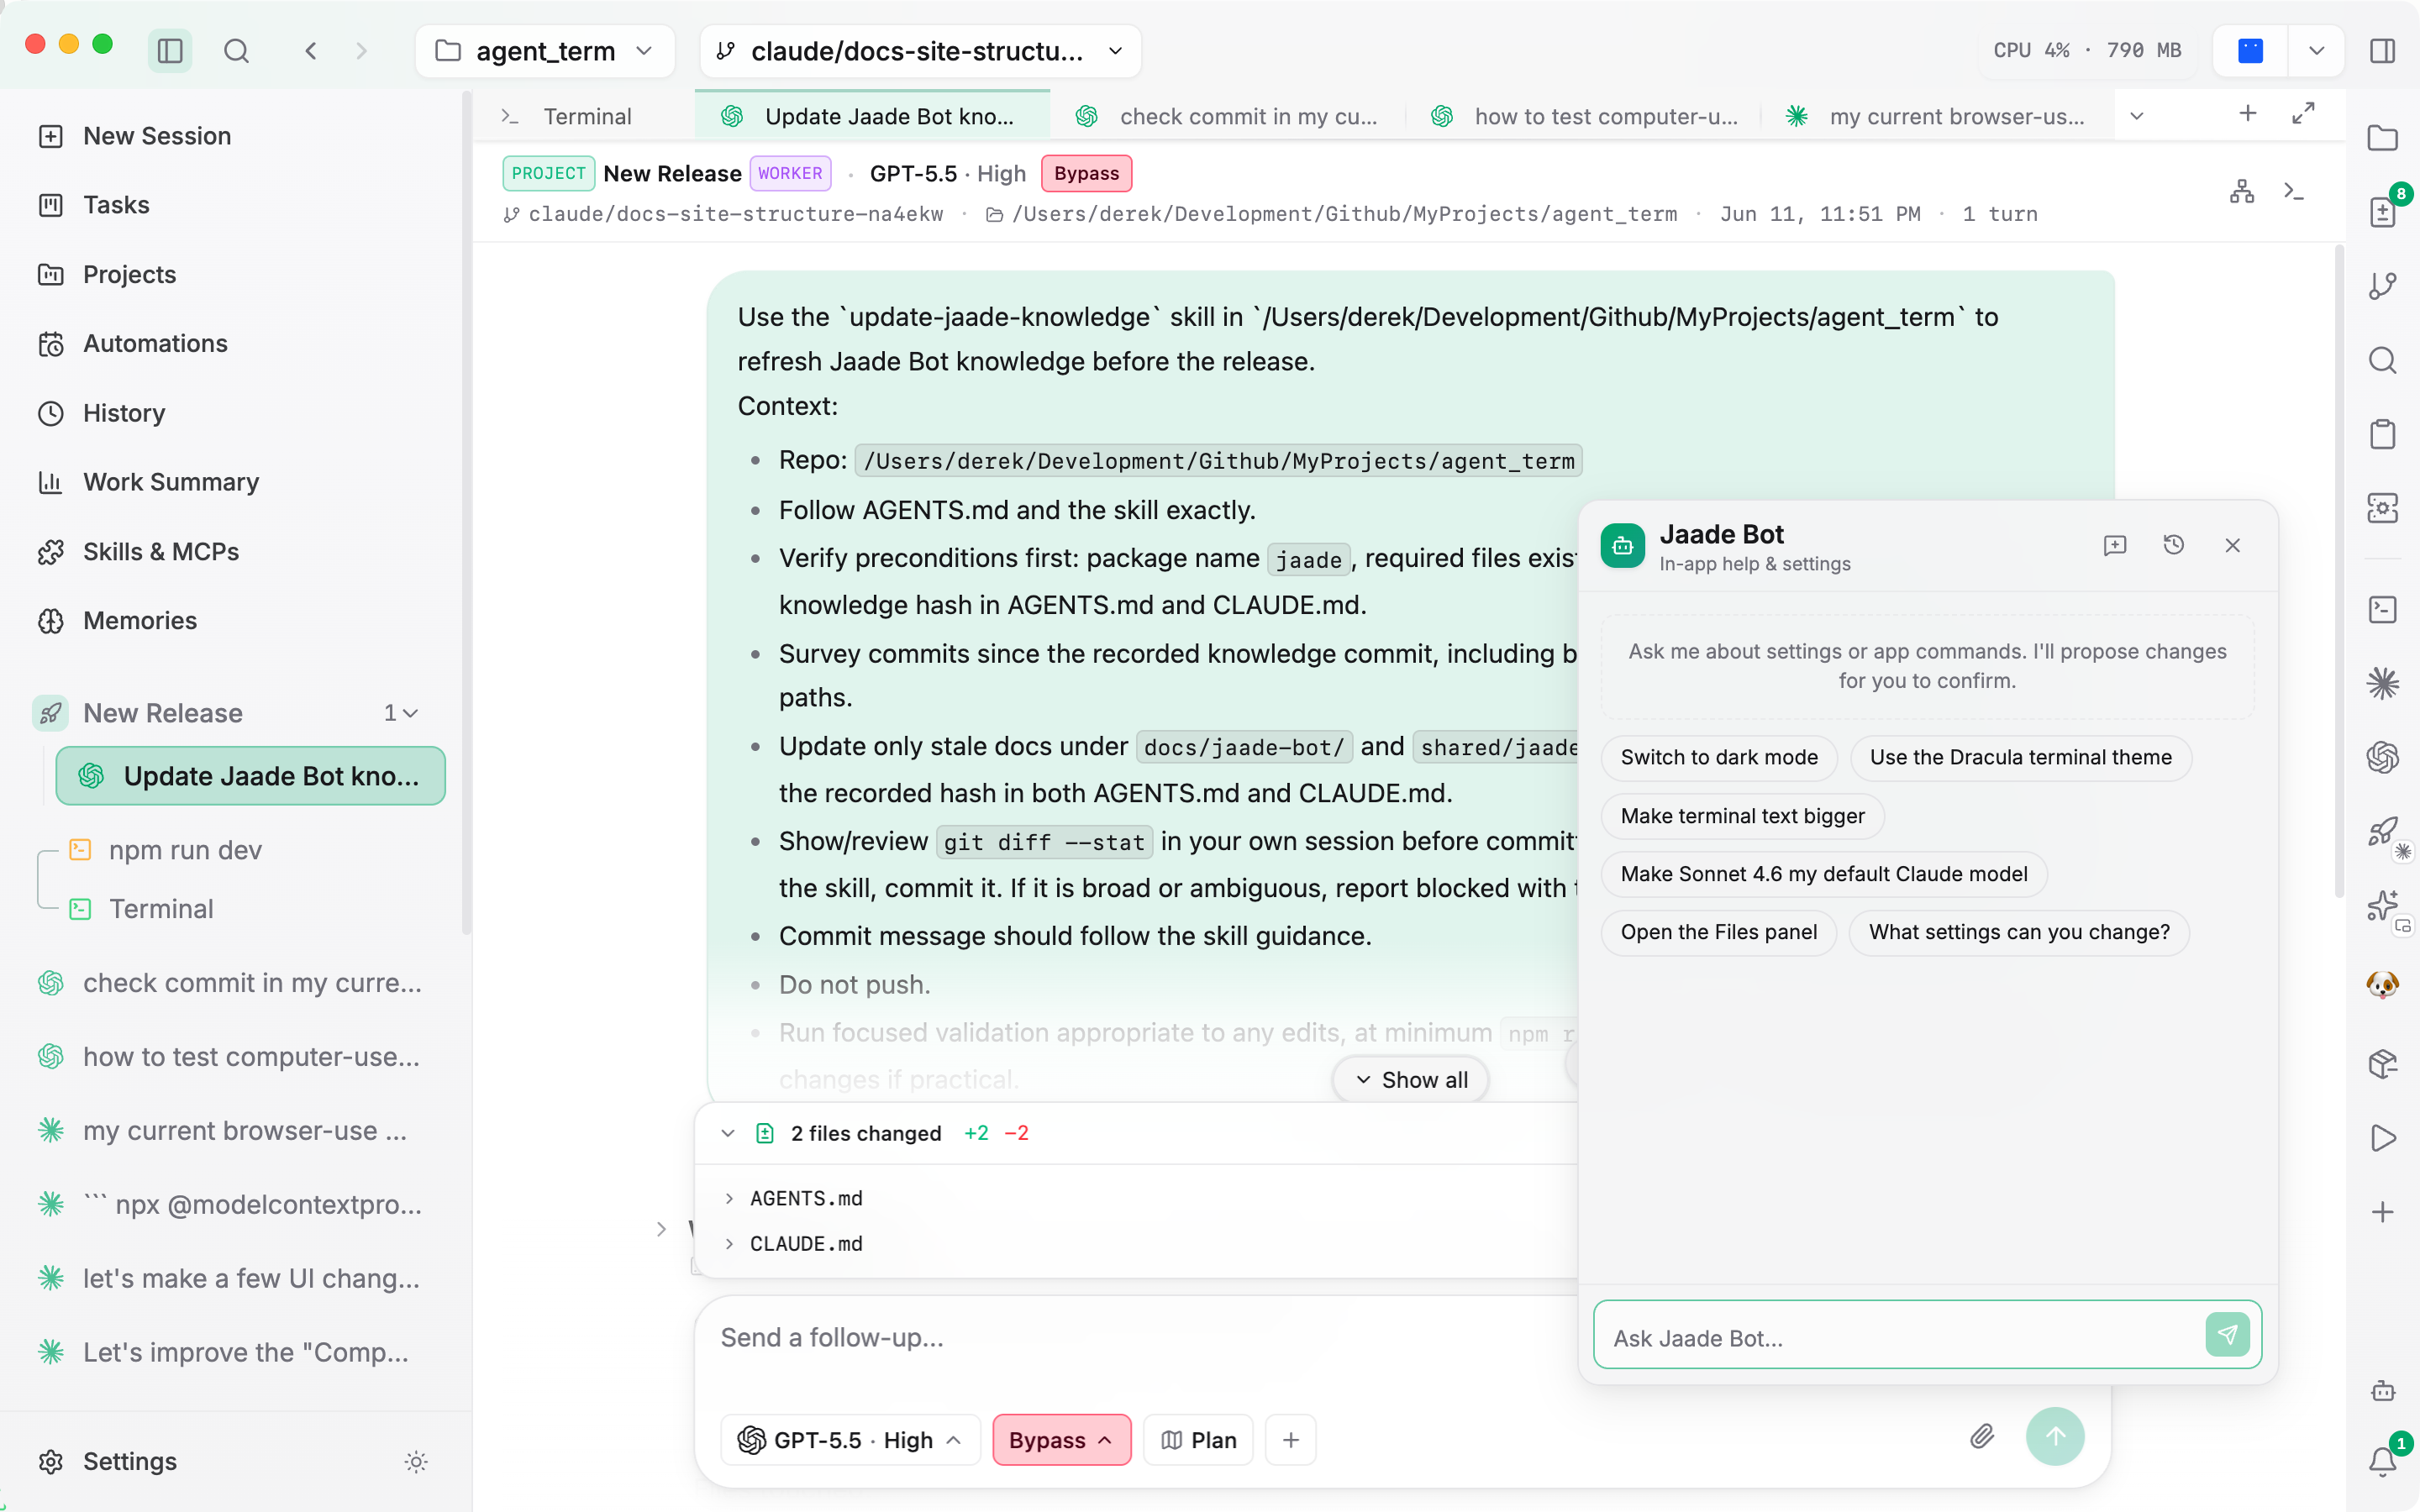The image size is (2420, 1512).
Task: Open the Bypass permission dropdown in composer
Action: click(x=1061, y=1439)
